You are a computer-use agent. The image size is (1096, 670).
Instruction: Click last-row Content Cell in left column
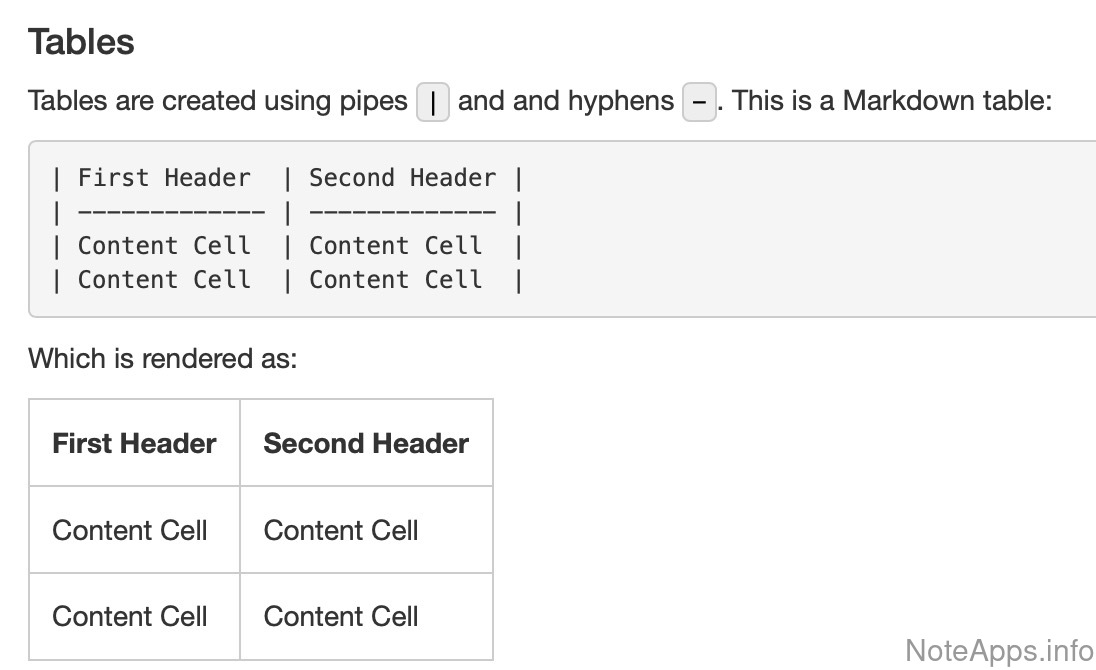pyautogui.click(x=130, y=616)
